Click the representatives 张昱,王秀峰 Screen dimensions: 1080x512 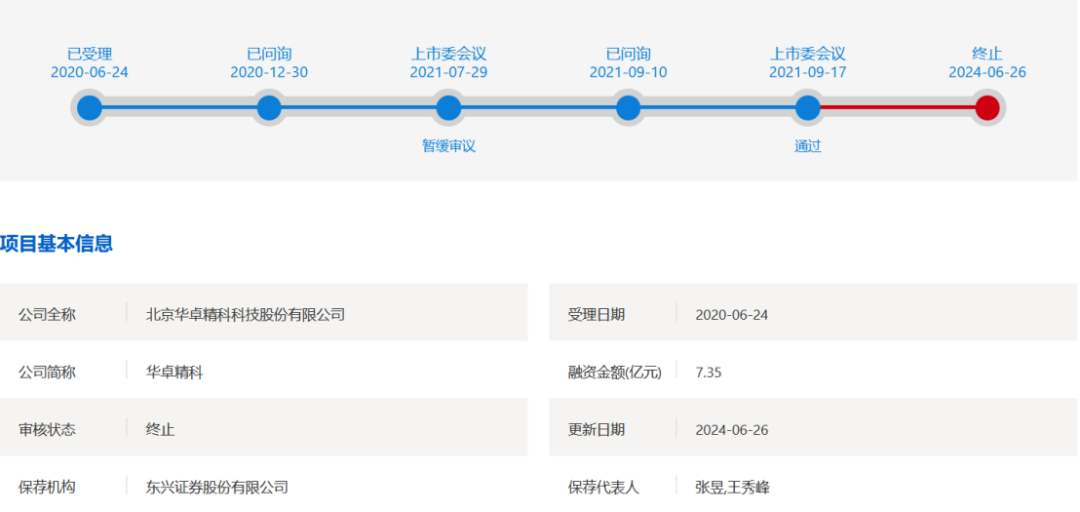coord(732,488)
